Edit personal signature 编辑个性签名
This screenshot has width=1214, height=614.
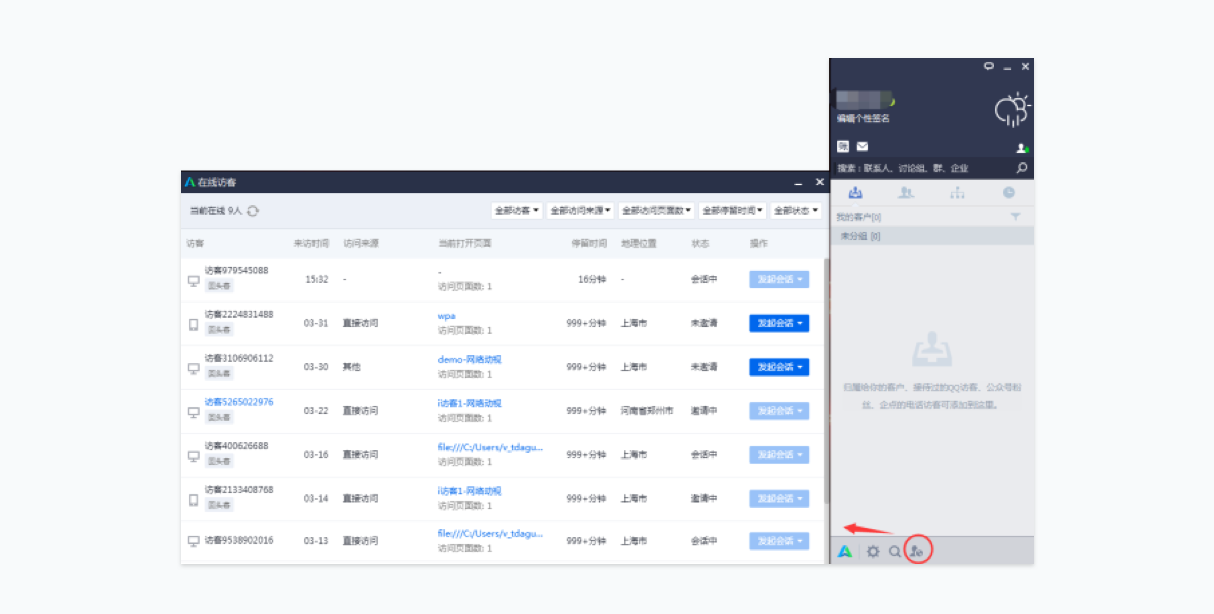[863, 119]
